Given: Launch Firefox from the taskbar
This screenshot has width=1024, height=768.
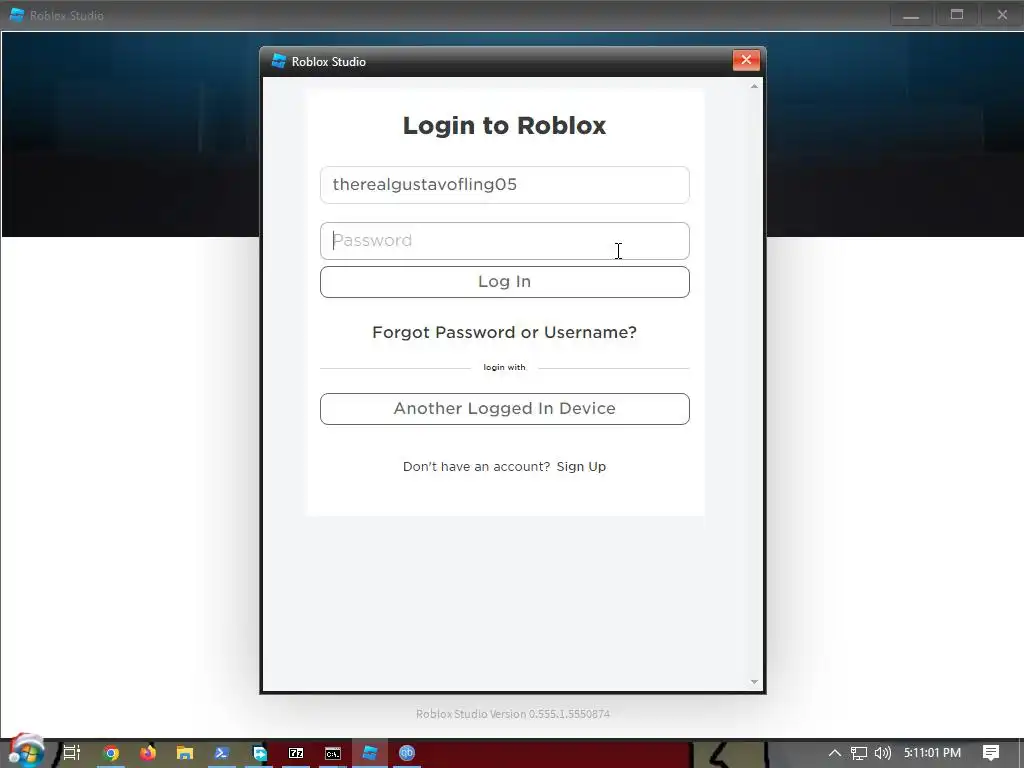Looking at the screenshot, I should [x=148, y=753].
